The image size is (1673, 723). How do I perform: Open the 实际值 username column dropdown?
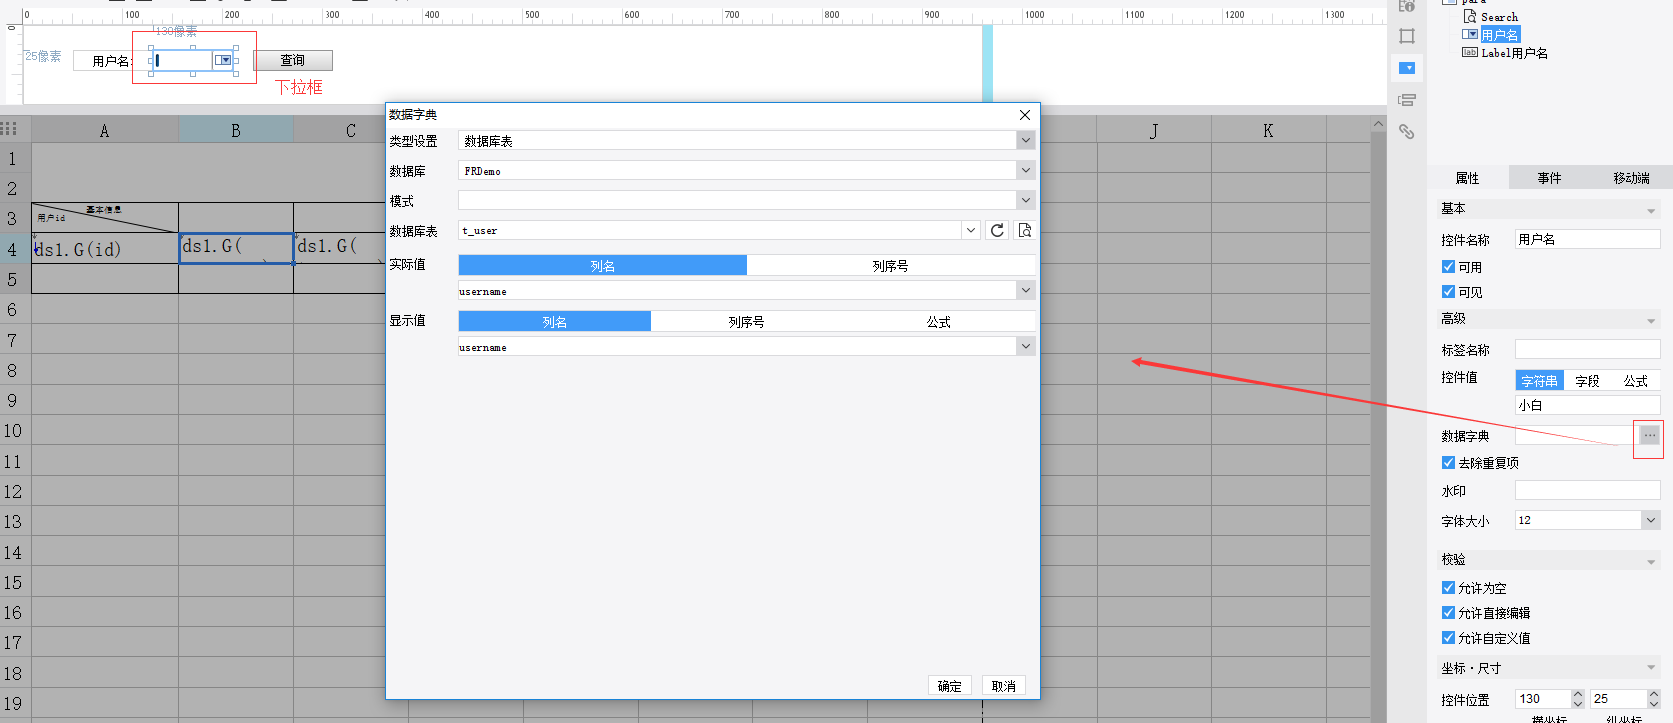1025,291
